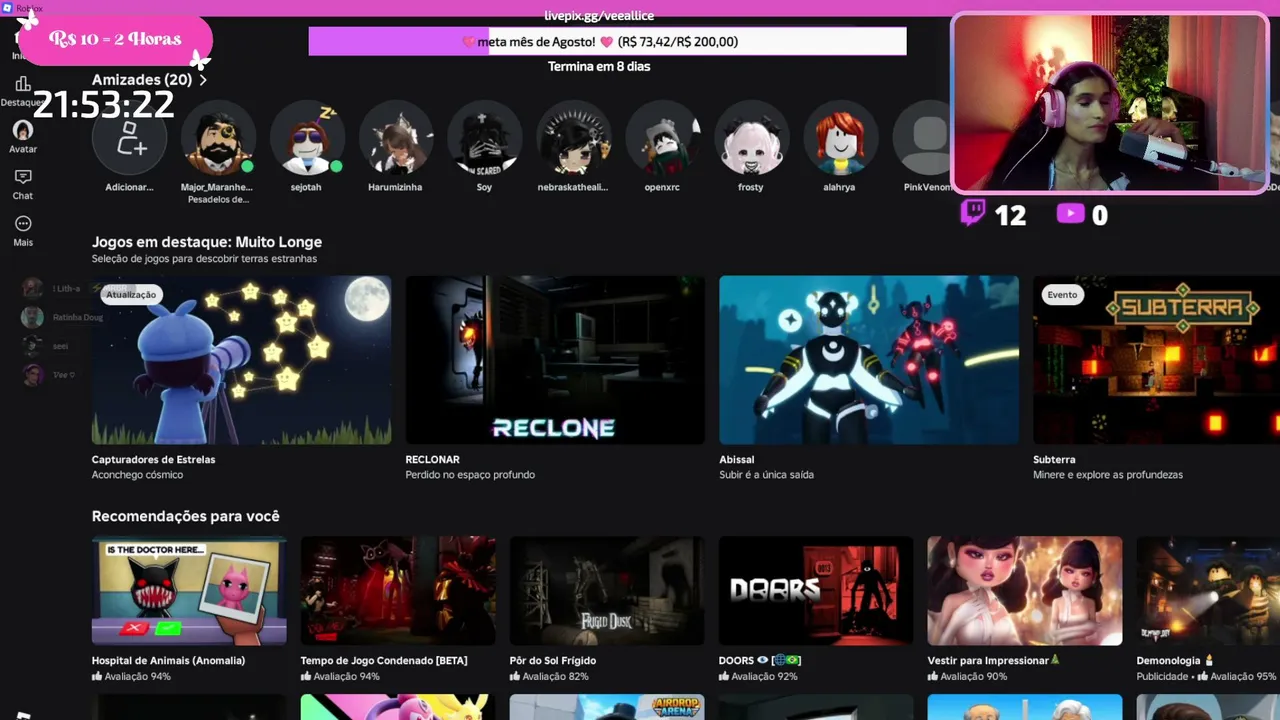Click "Minere e explore as profundezas" subtitle

click(x=1108, y=475)
